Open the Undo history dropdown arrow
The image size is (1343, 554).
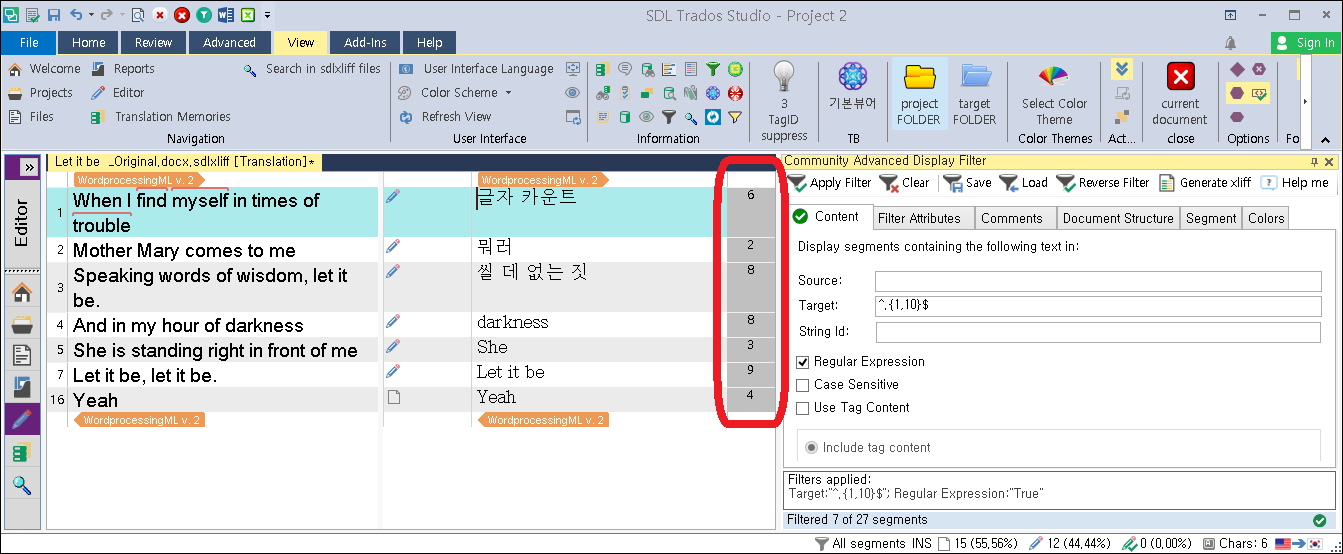tap(91, 15)
